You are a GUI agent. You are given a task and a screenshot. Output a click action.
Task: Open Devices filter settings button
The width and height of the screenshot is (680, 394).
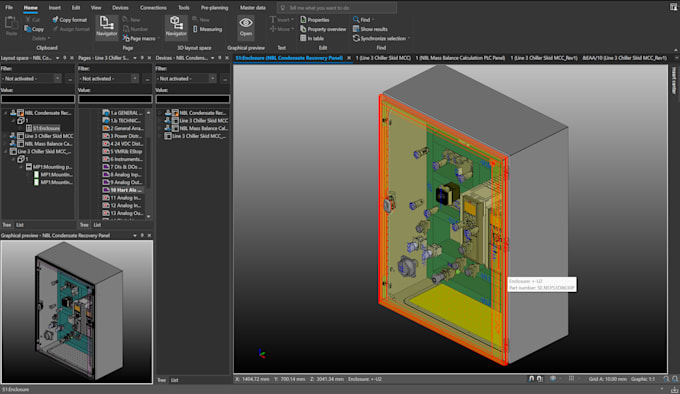pyautogui.click(x=225, y=79)
